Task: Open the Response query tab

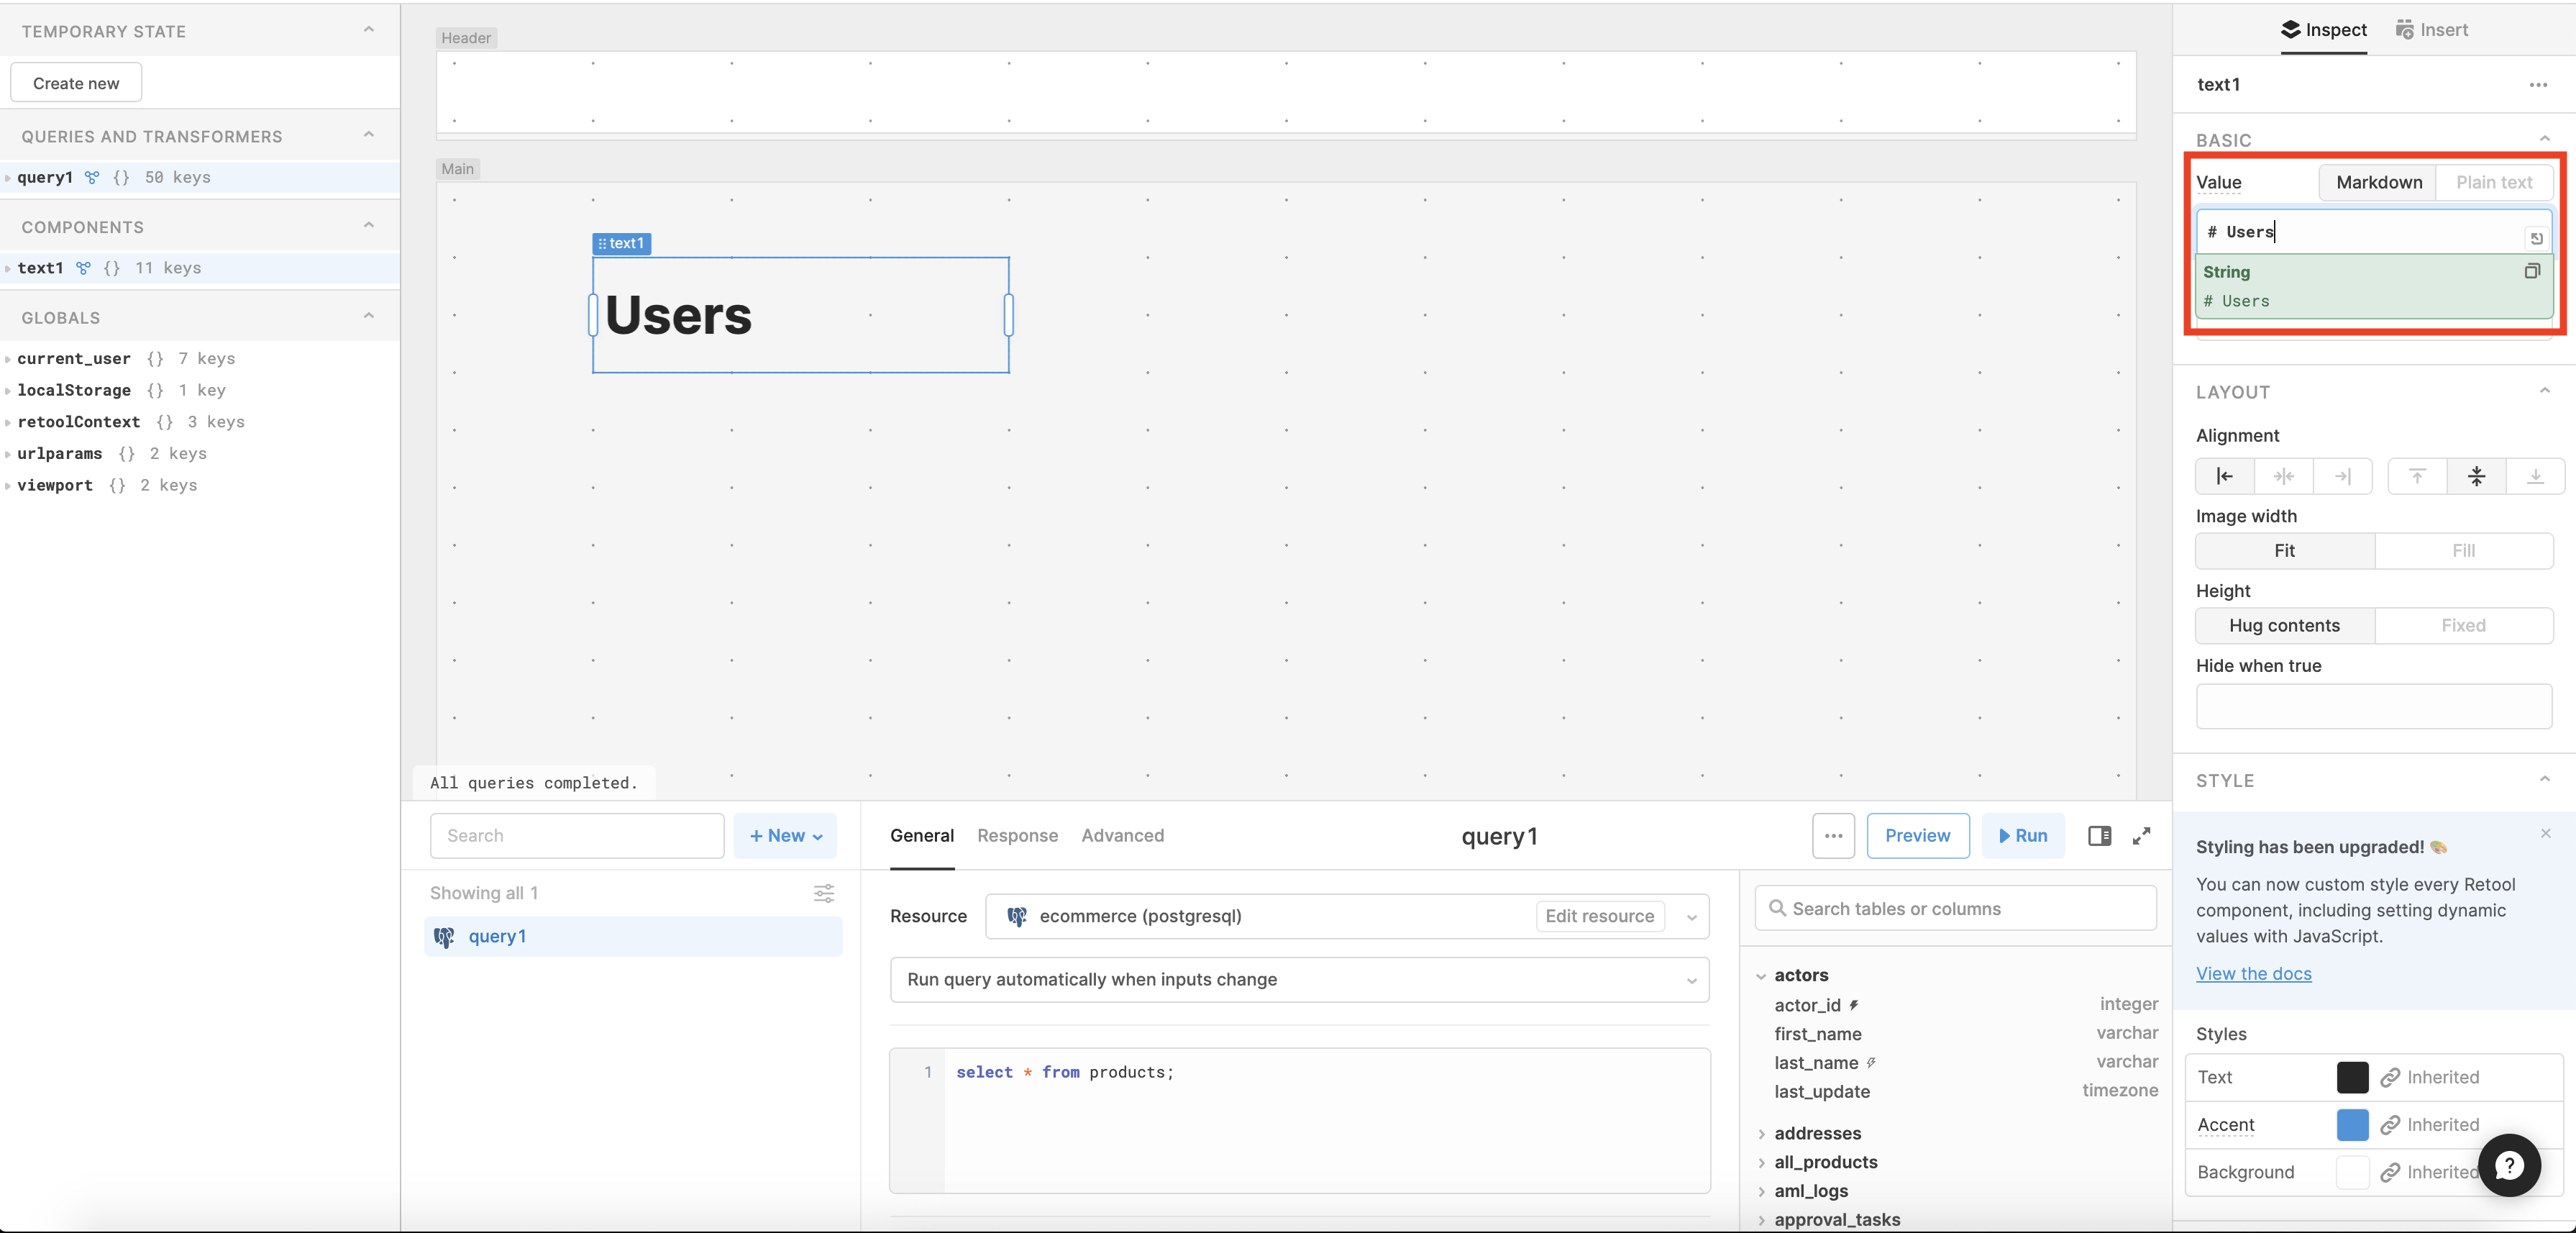Action: coord(1017,836)
